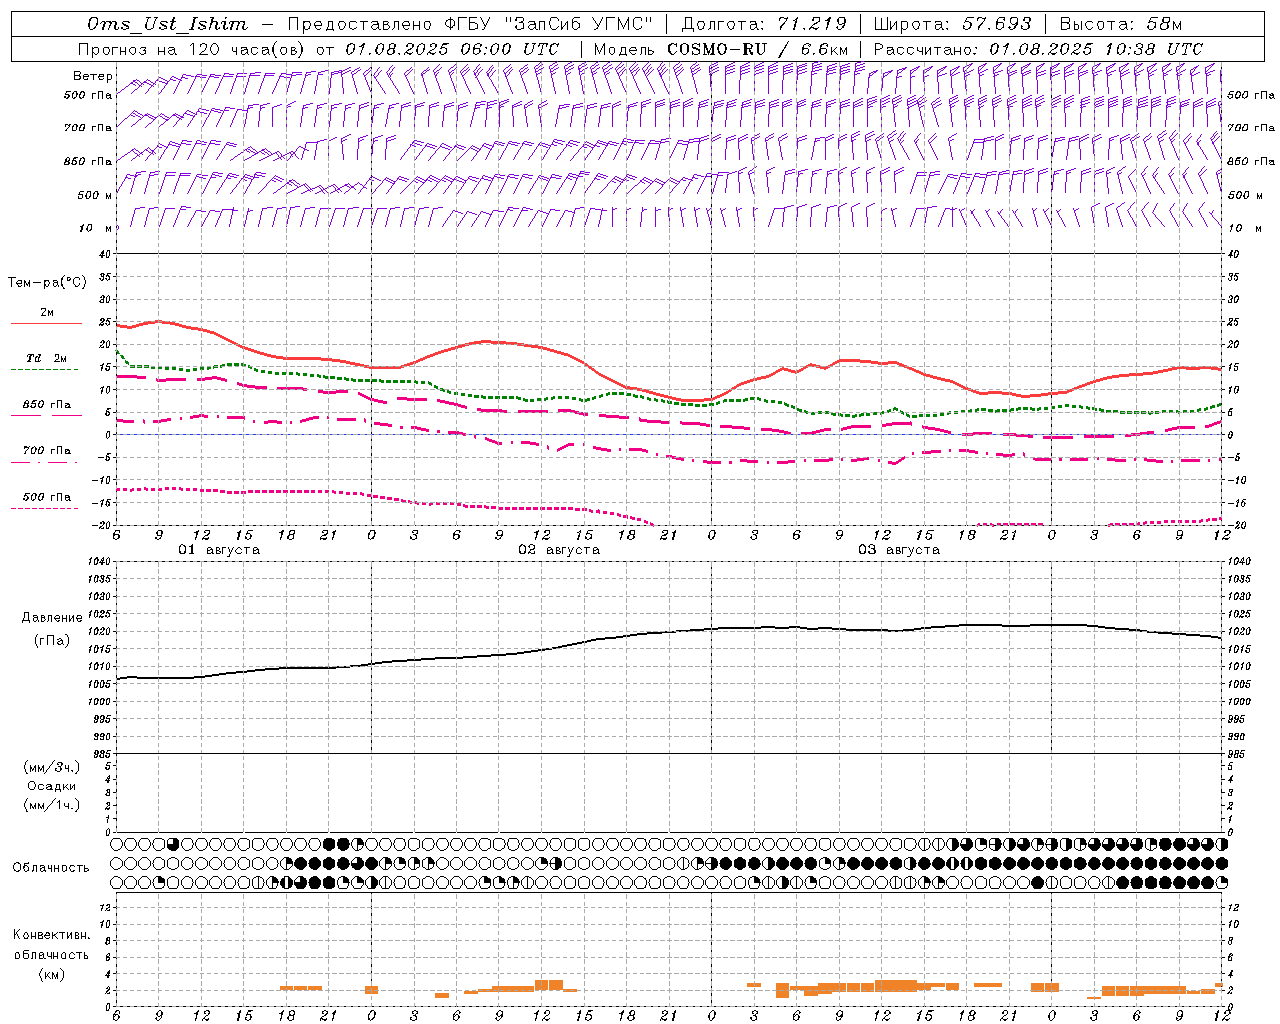Select the text Предоставлено ФГБУ "ЗапСиб УГМС"
The image size is (1280, 1024).
(470, 23)
